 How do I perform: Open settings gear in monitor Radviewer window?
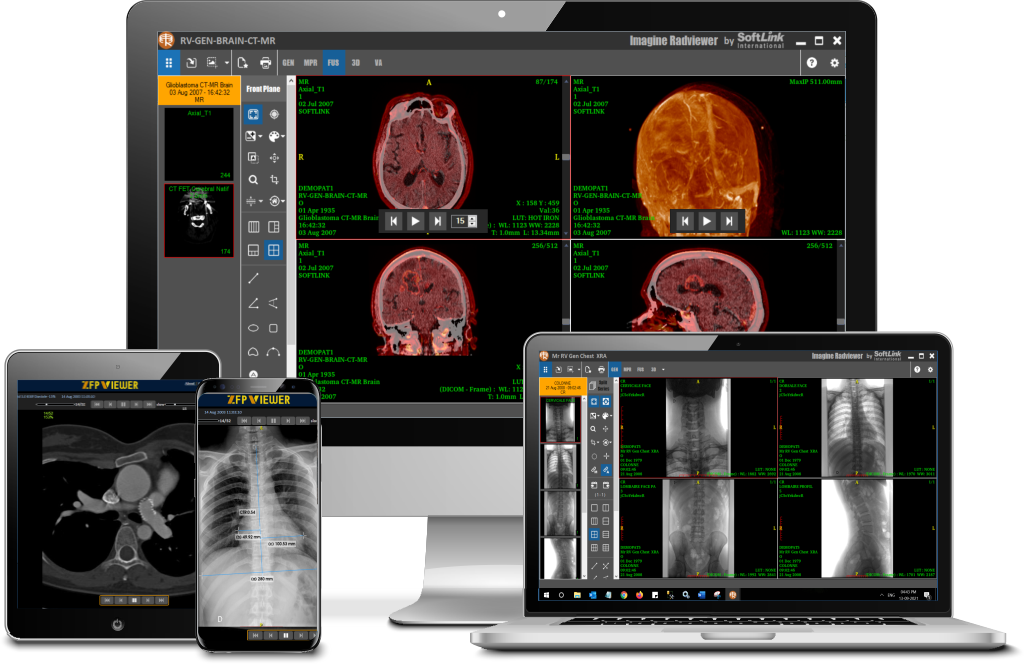coord(834,63)
